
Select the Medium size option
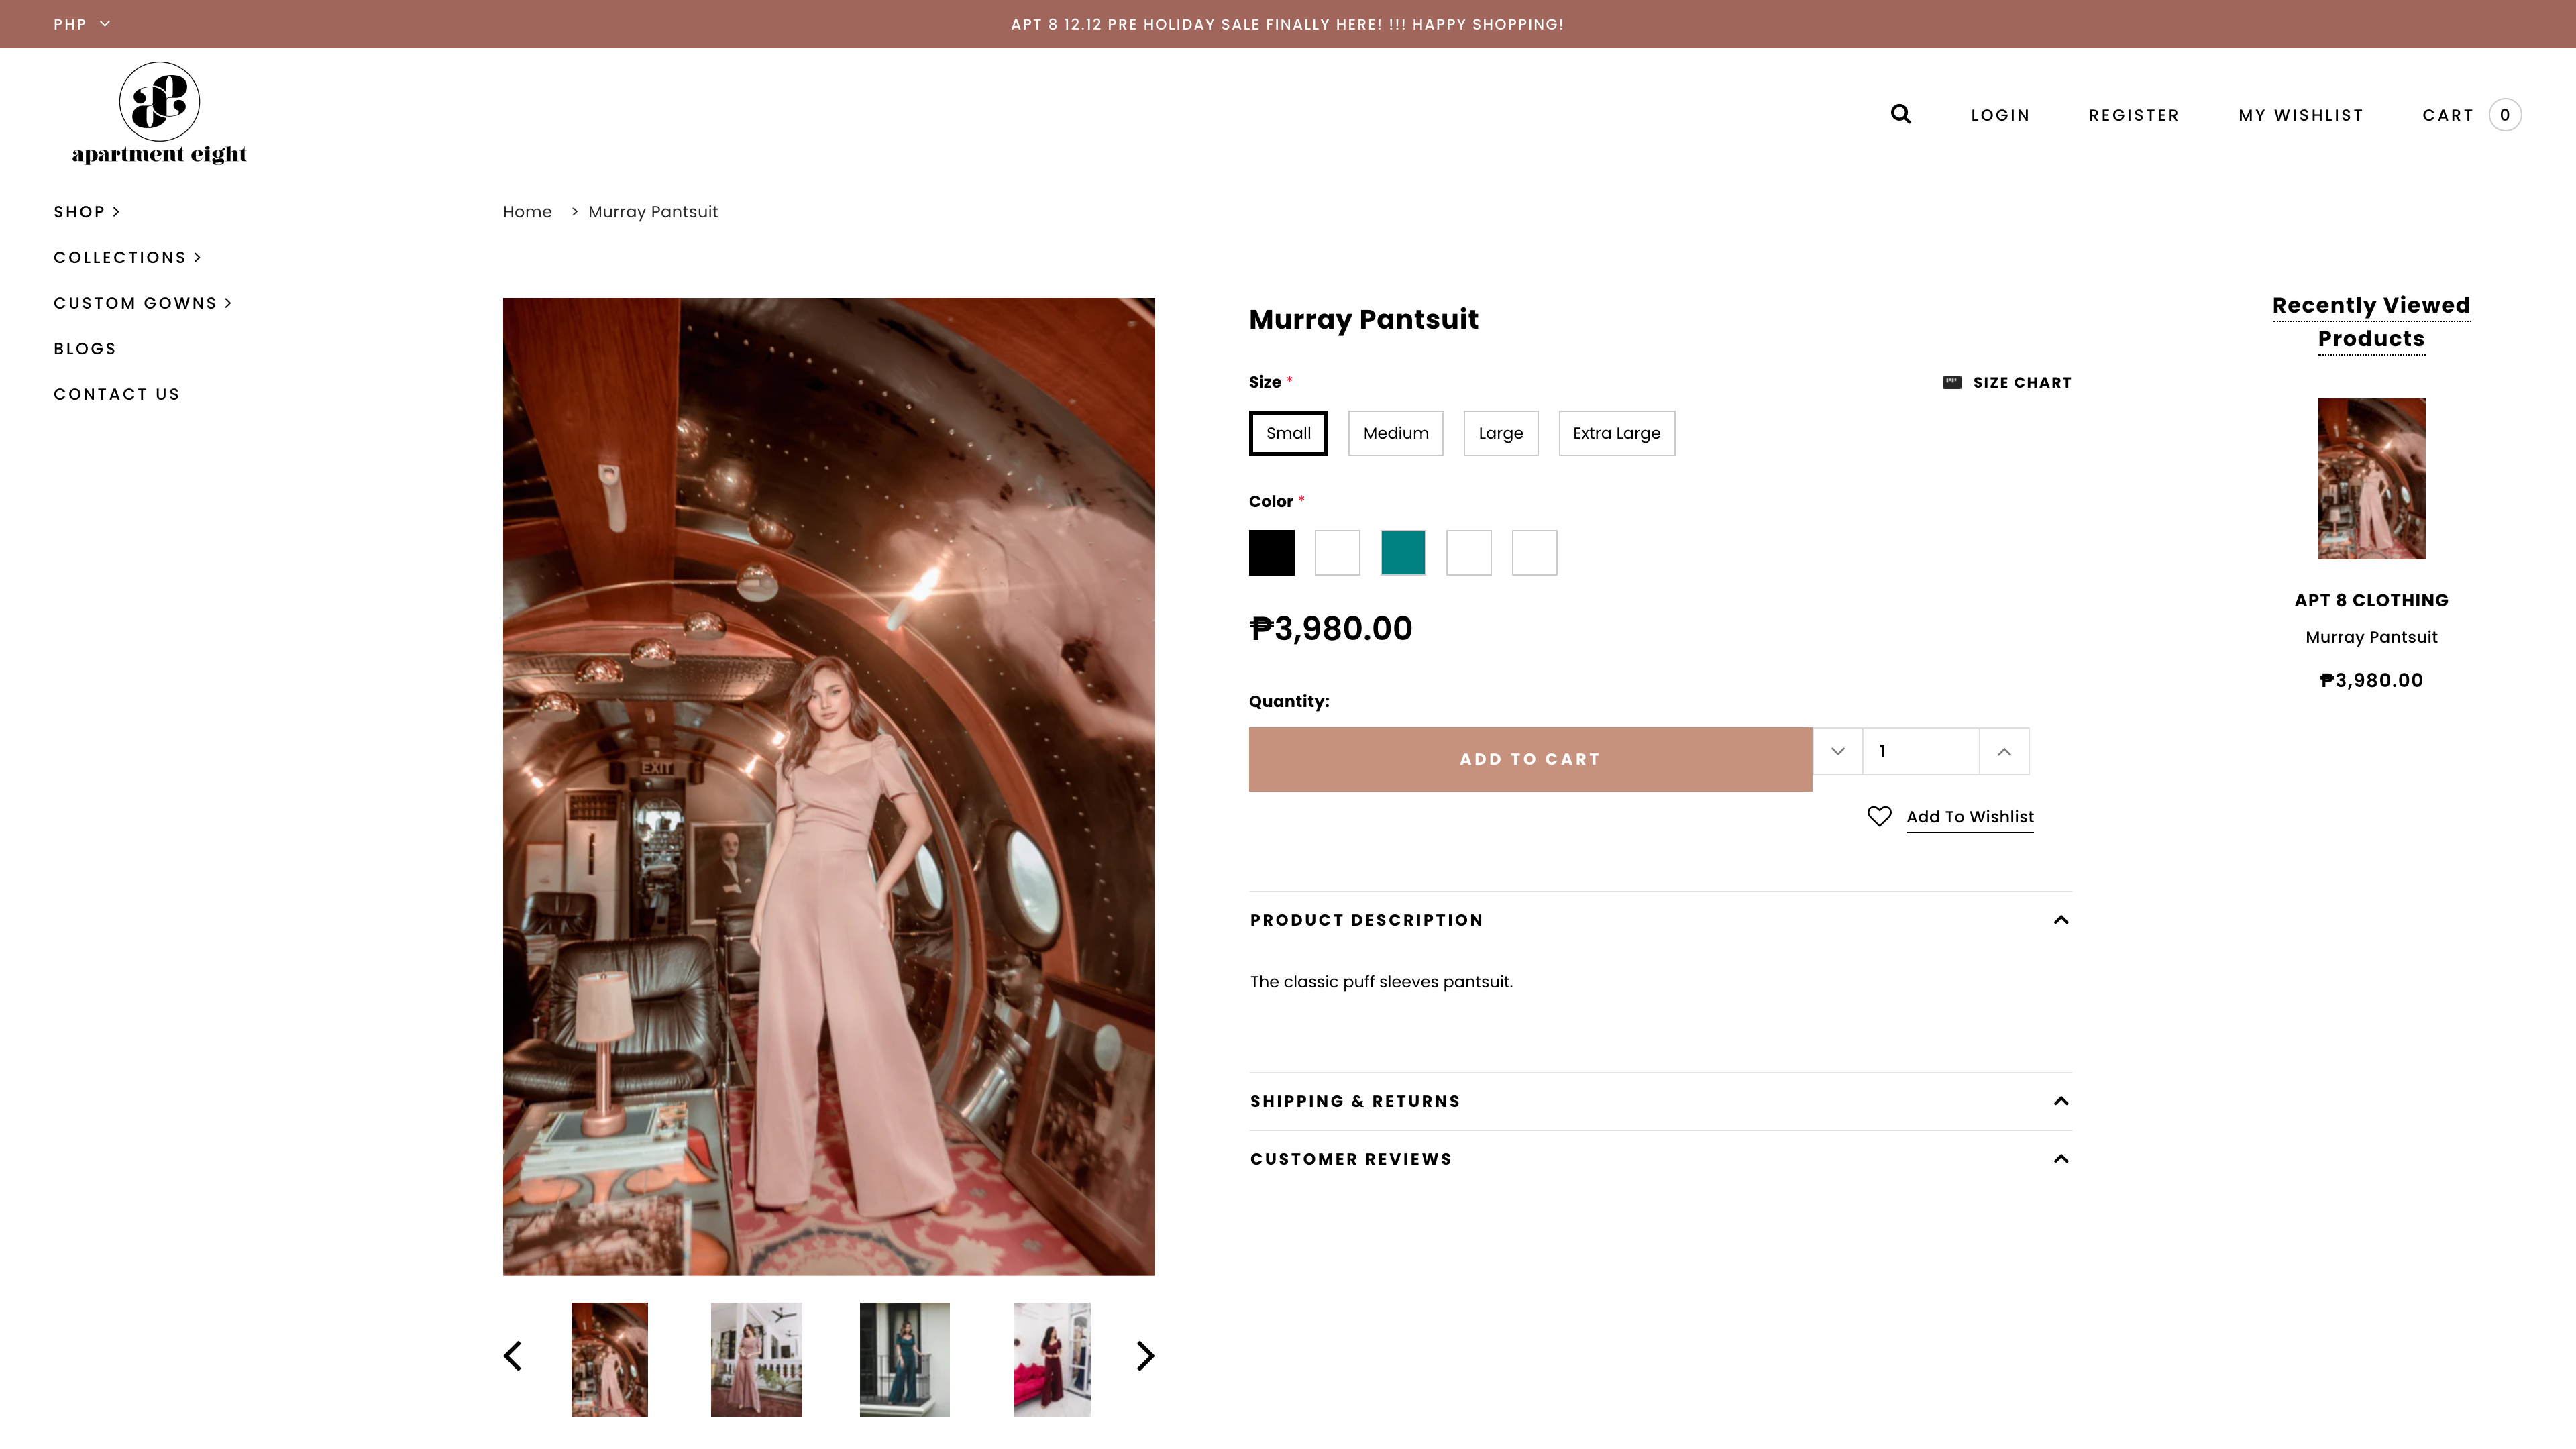tap(1395, 433)
